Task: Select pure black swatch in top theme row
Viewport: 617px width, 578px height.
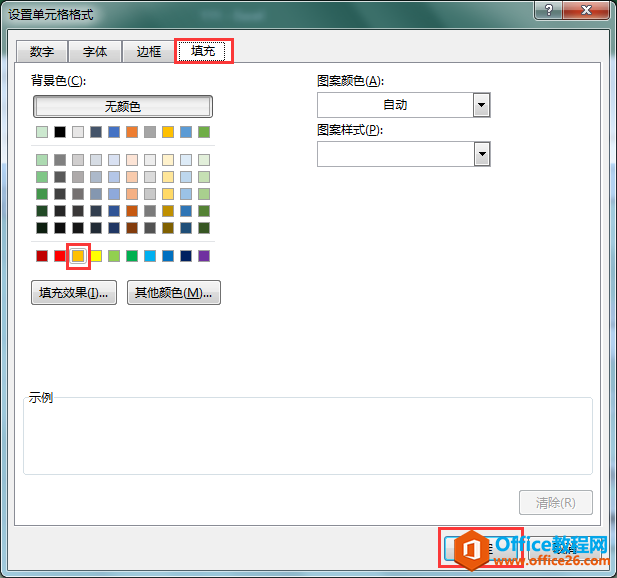Action: click(x=60, y=132)
